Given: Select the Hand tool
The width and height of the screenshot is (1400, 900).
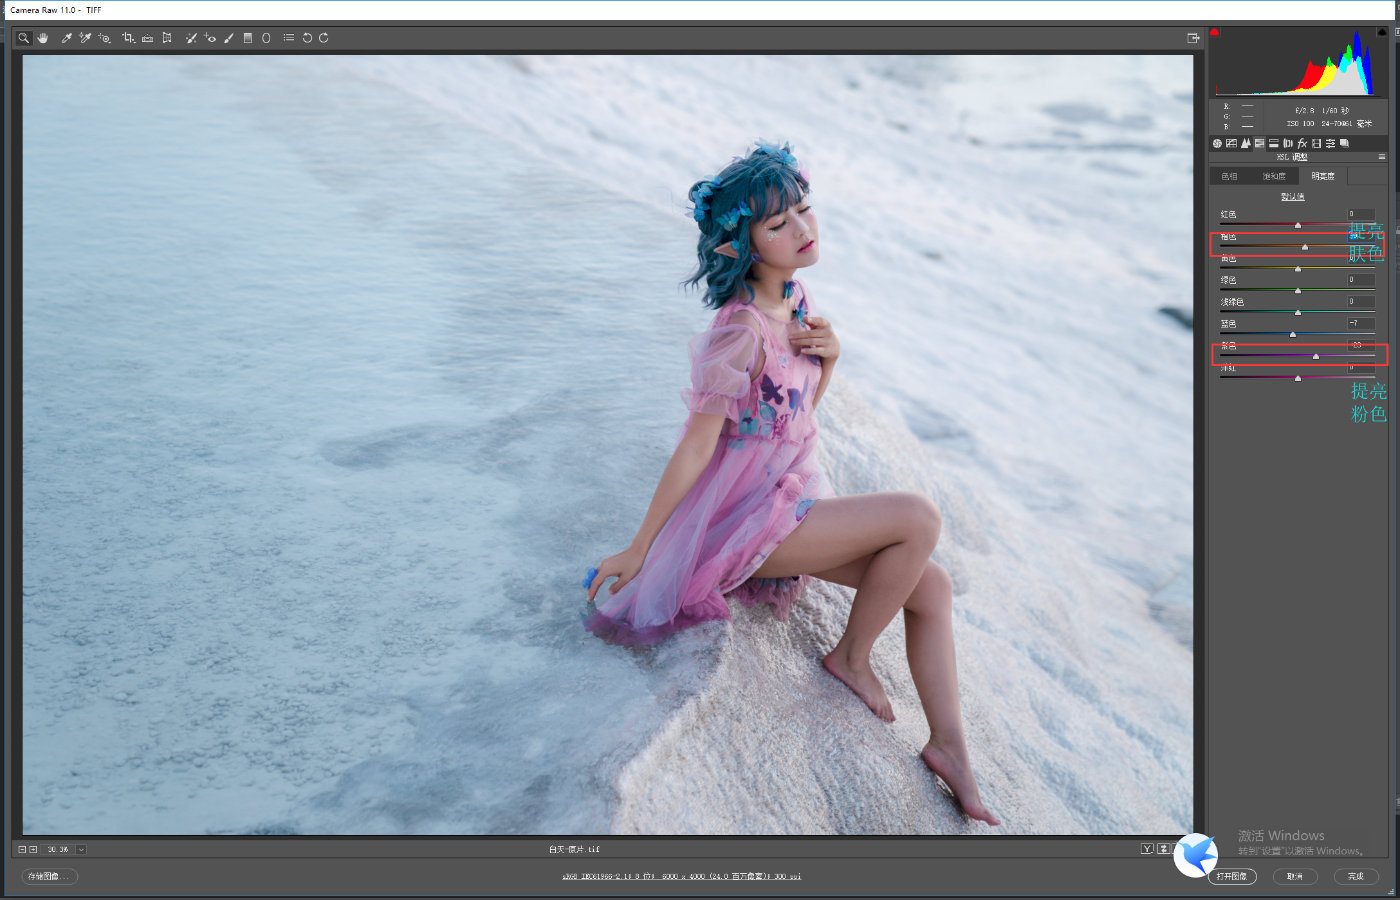Looking at the screenshot, I should (x=43, y=38).
